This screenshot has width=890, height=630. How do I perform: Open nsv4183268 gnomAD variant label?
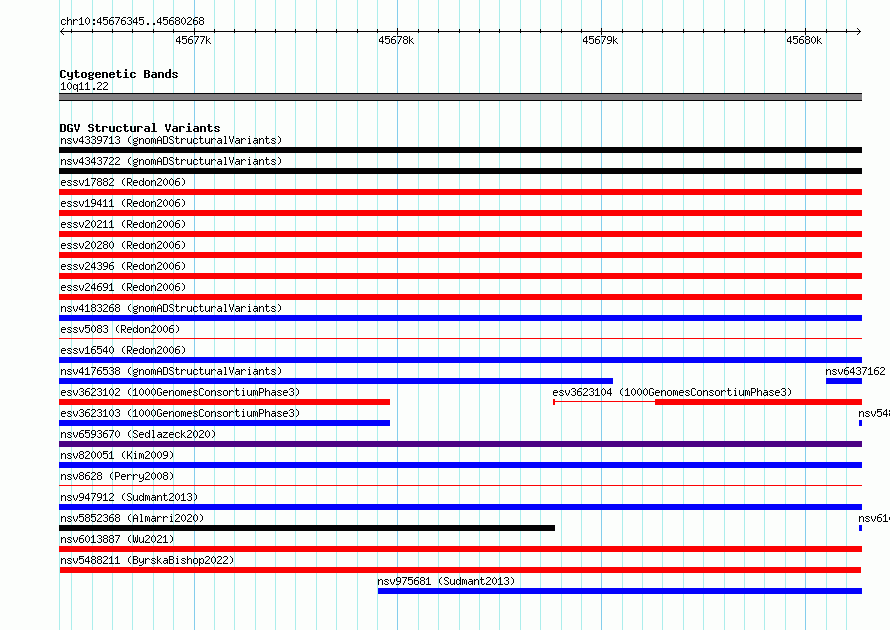[171, 308]
